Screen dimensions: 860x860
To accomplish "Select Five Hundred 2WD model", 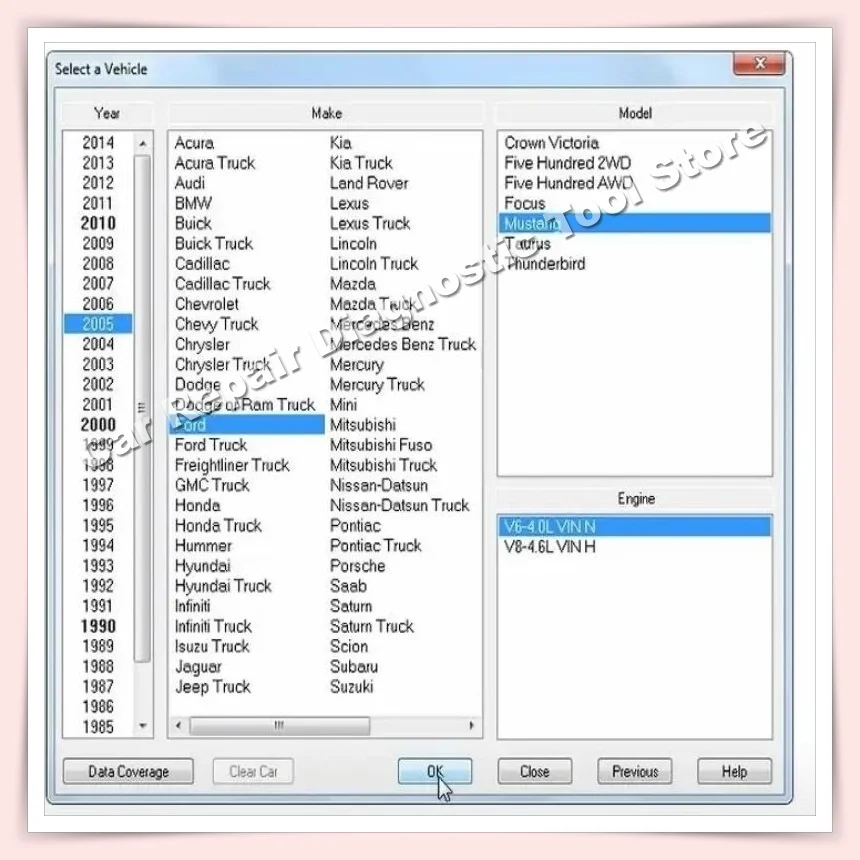I will [568, 163].
